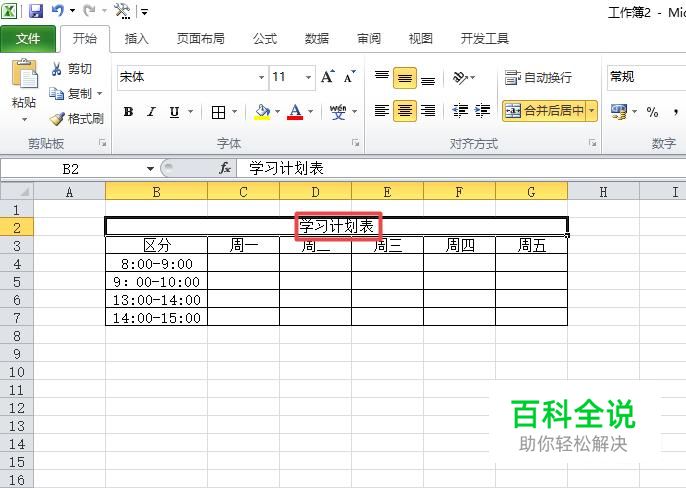Select column H header
The height and width of the screenshot is (488, 686).
pos(603,192)
